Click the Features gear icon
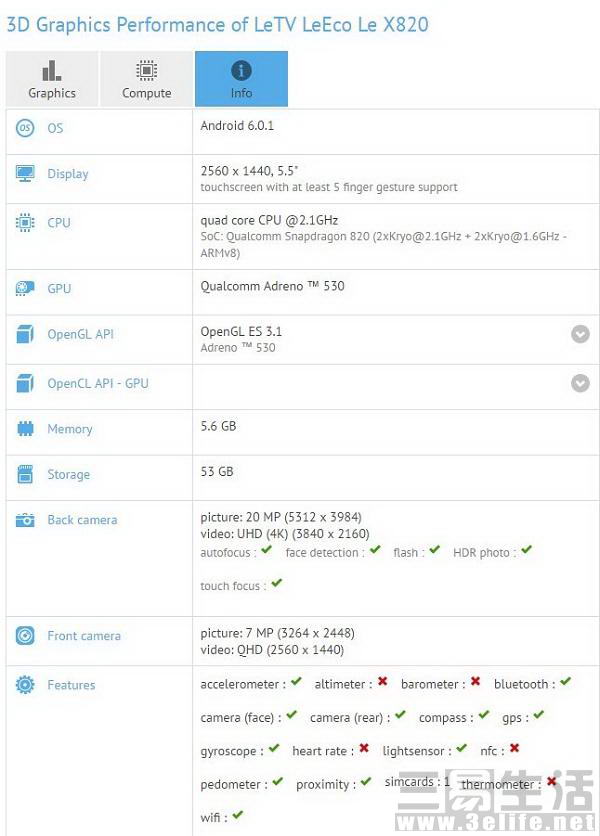This screenshot has width=600, height=836. pyautogui.click(x=25, y=685)
